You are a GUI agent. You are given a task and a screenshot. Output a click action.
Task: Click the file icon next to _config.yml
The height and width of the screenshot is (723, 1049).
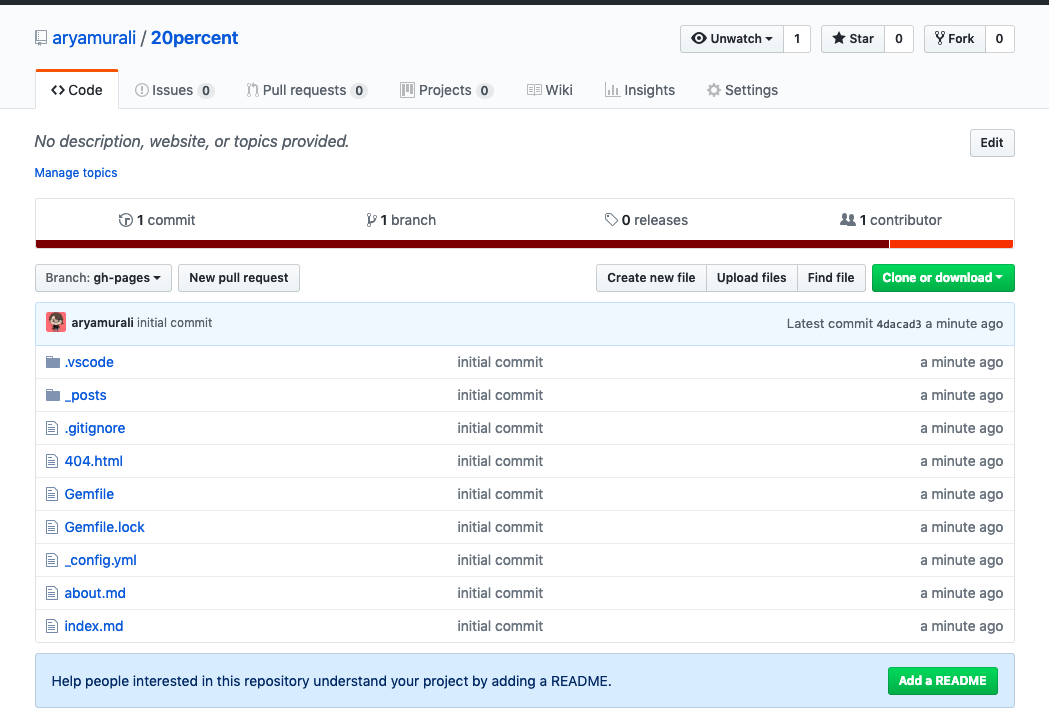coord(52,560)
